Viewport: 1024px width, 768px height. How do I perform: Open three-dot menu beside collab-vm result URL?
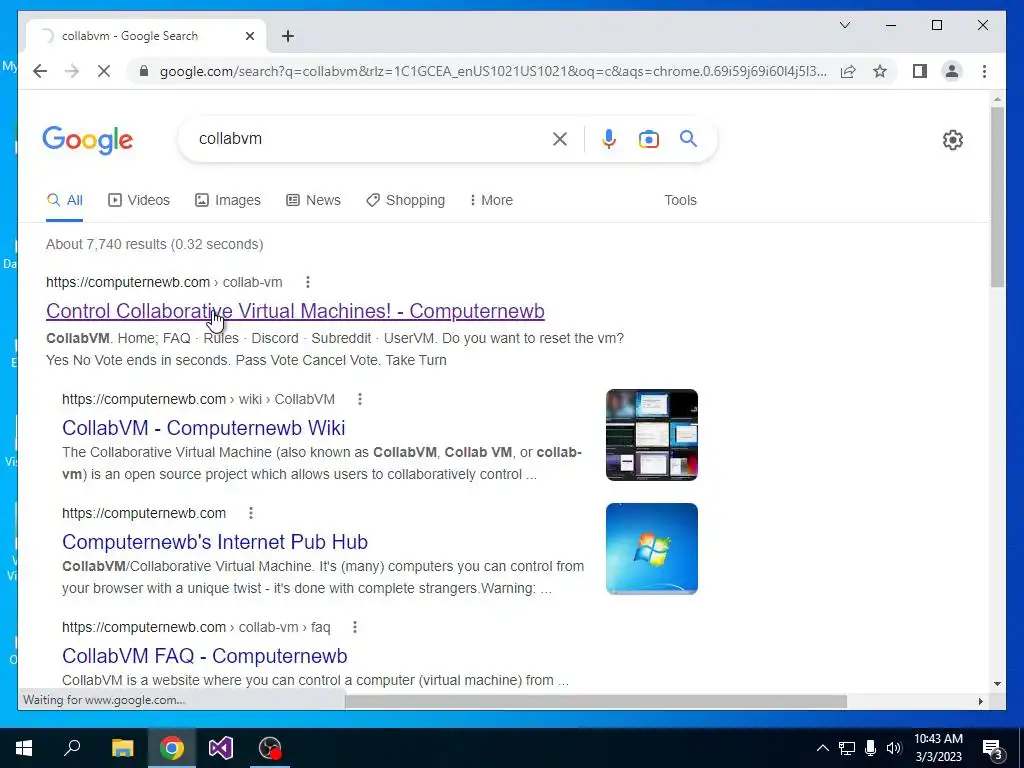click(308, 282)
